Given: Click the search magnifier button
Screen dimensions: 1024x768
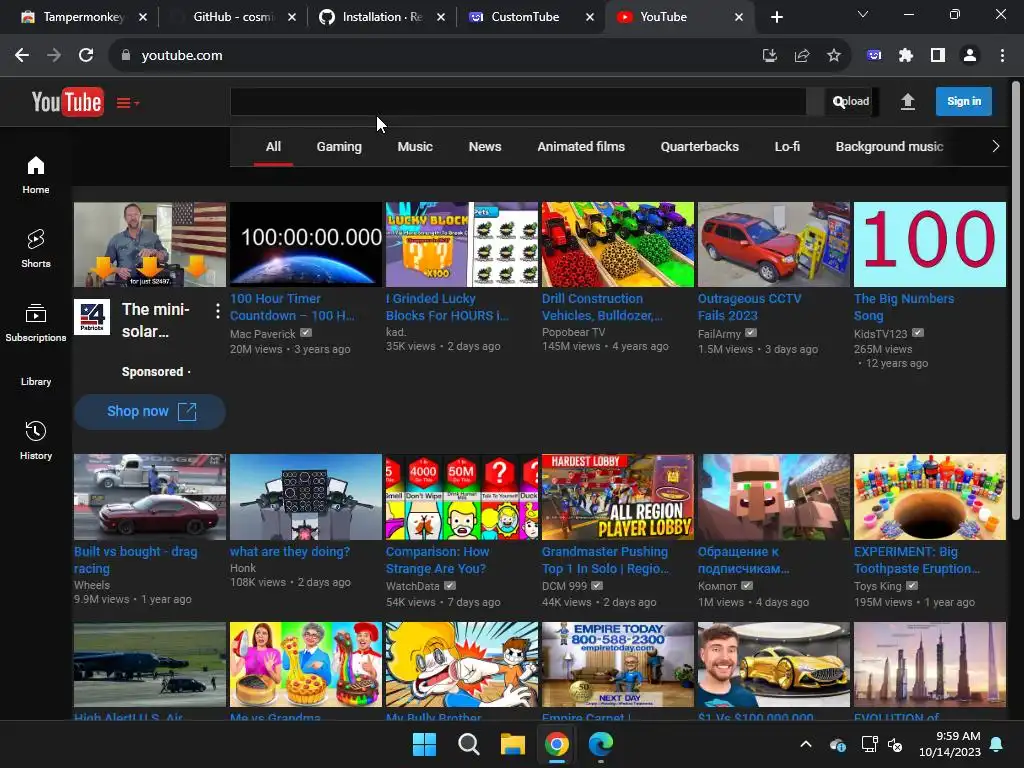Looking at the screenshot, I should [839, 101].
